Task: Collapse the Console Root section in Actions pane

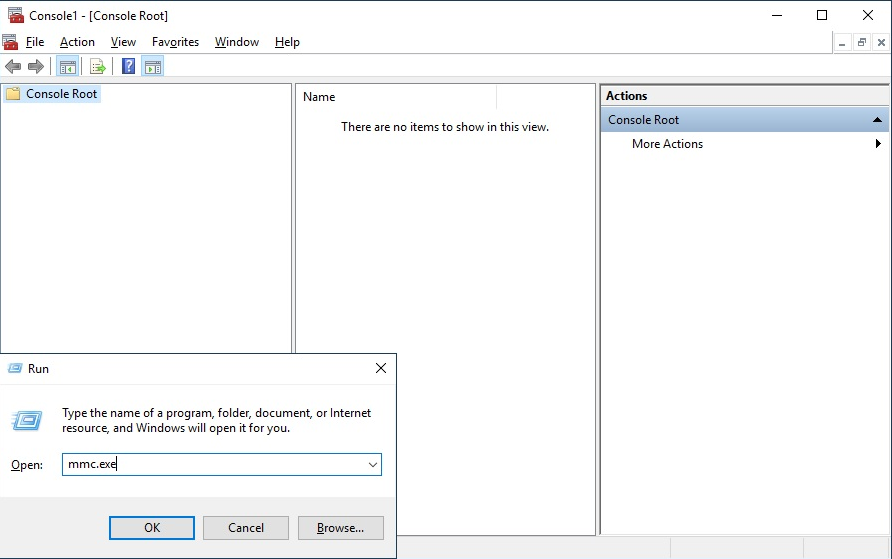Action: click(x=877, y=120)
